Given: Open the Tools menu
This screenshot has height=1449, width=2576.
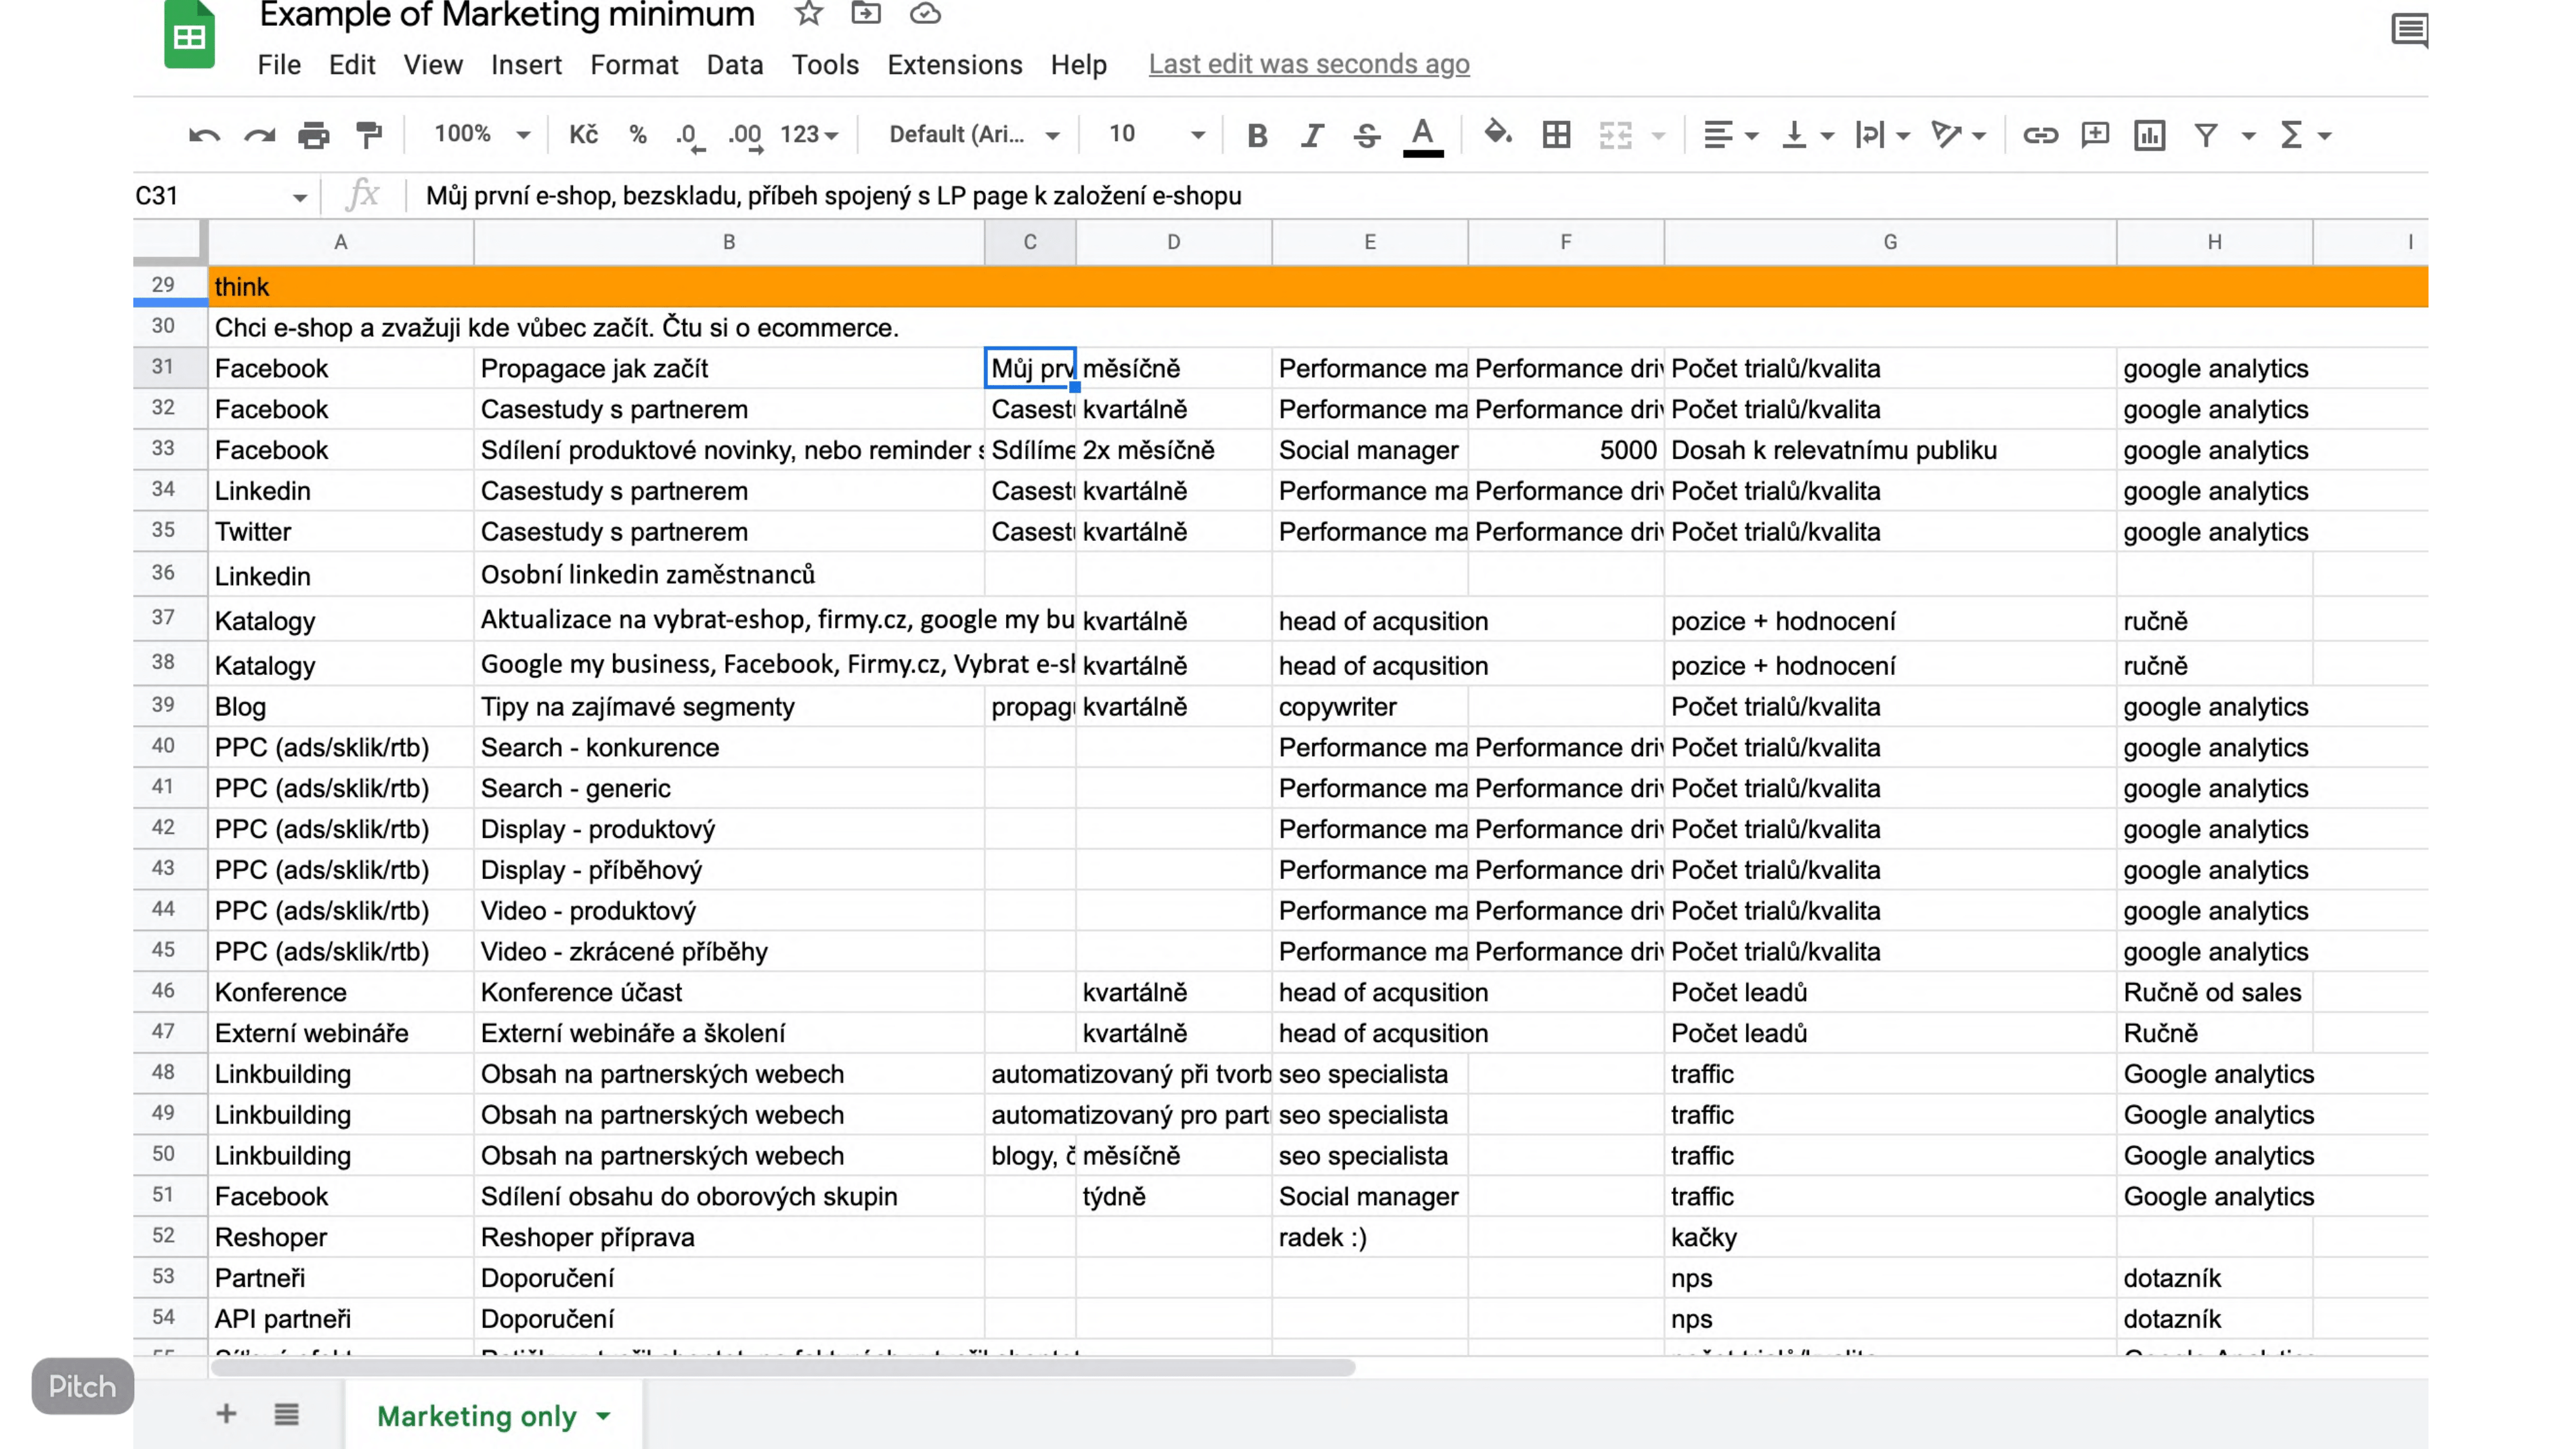Looking at the screenshot, I should pos(825,65).
